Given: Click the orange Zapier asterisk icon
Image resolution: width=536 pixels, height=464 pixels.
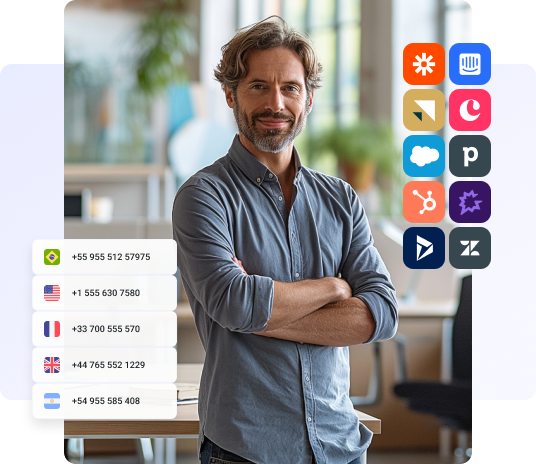Looking at the screenshot, I should click(424, 64).
